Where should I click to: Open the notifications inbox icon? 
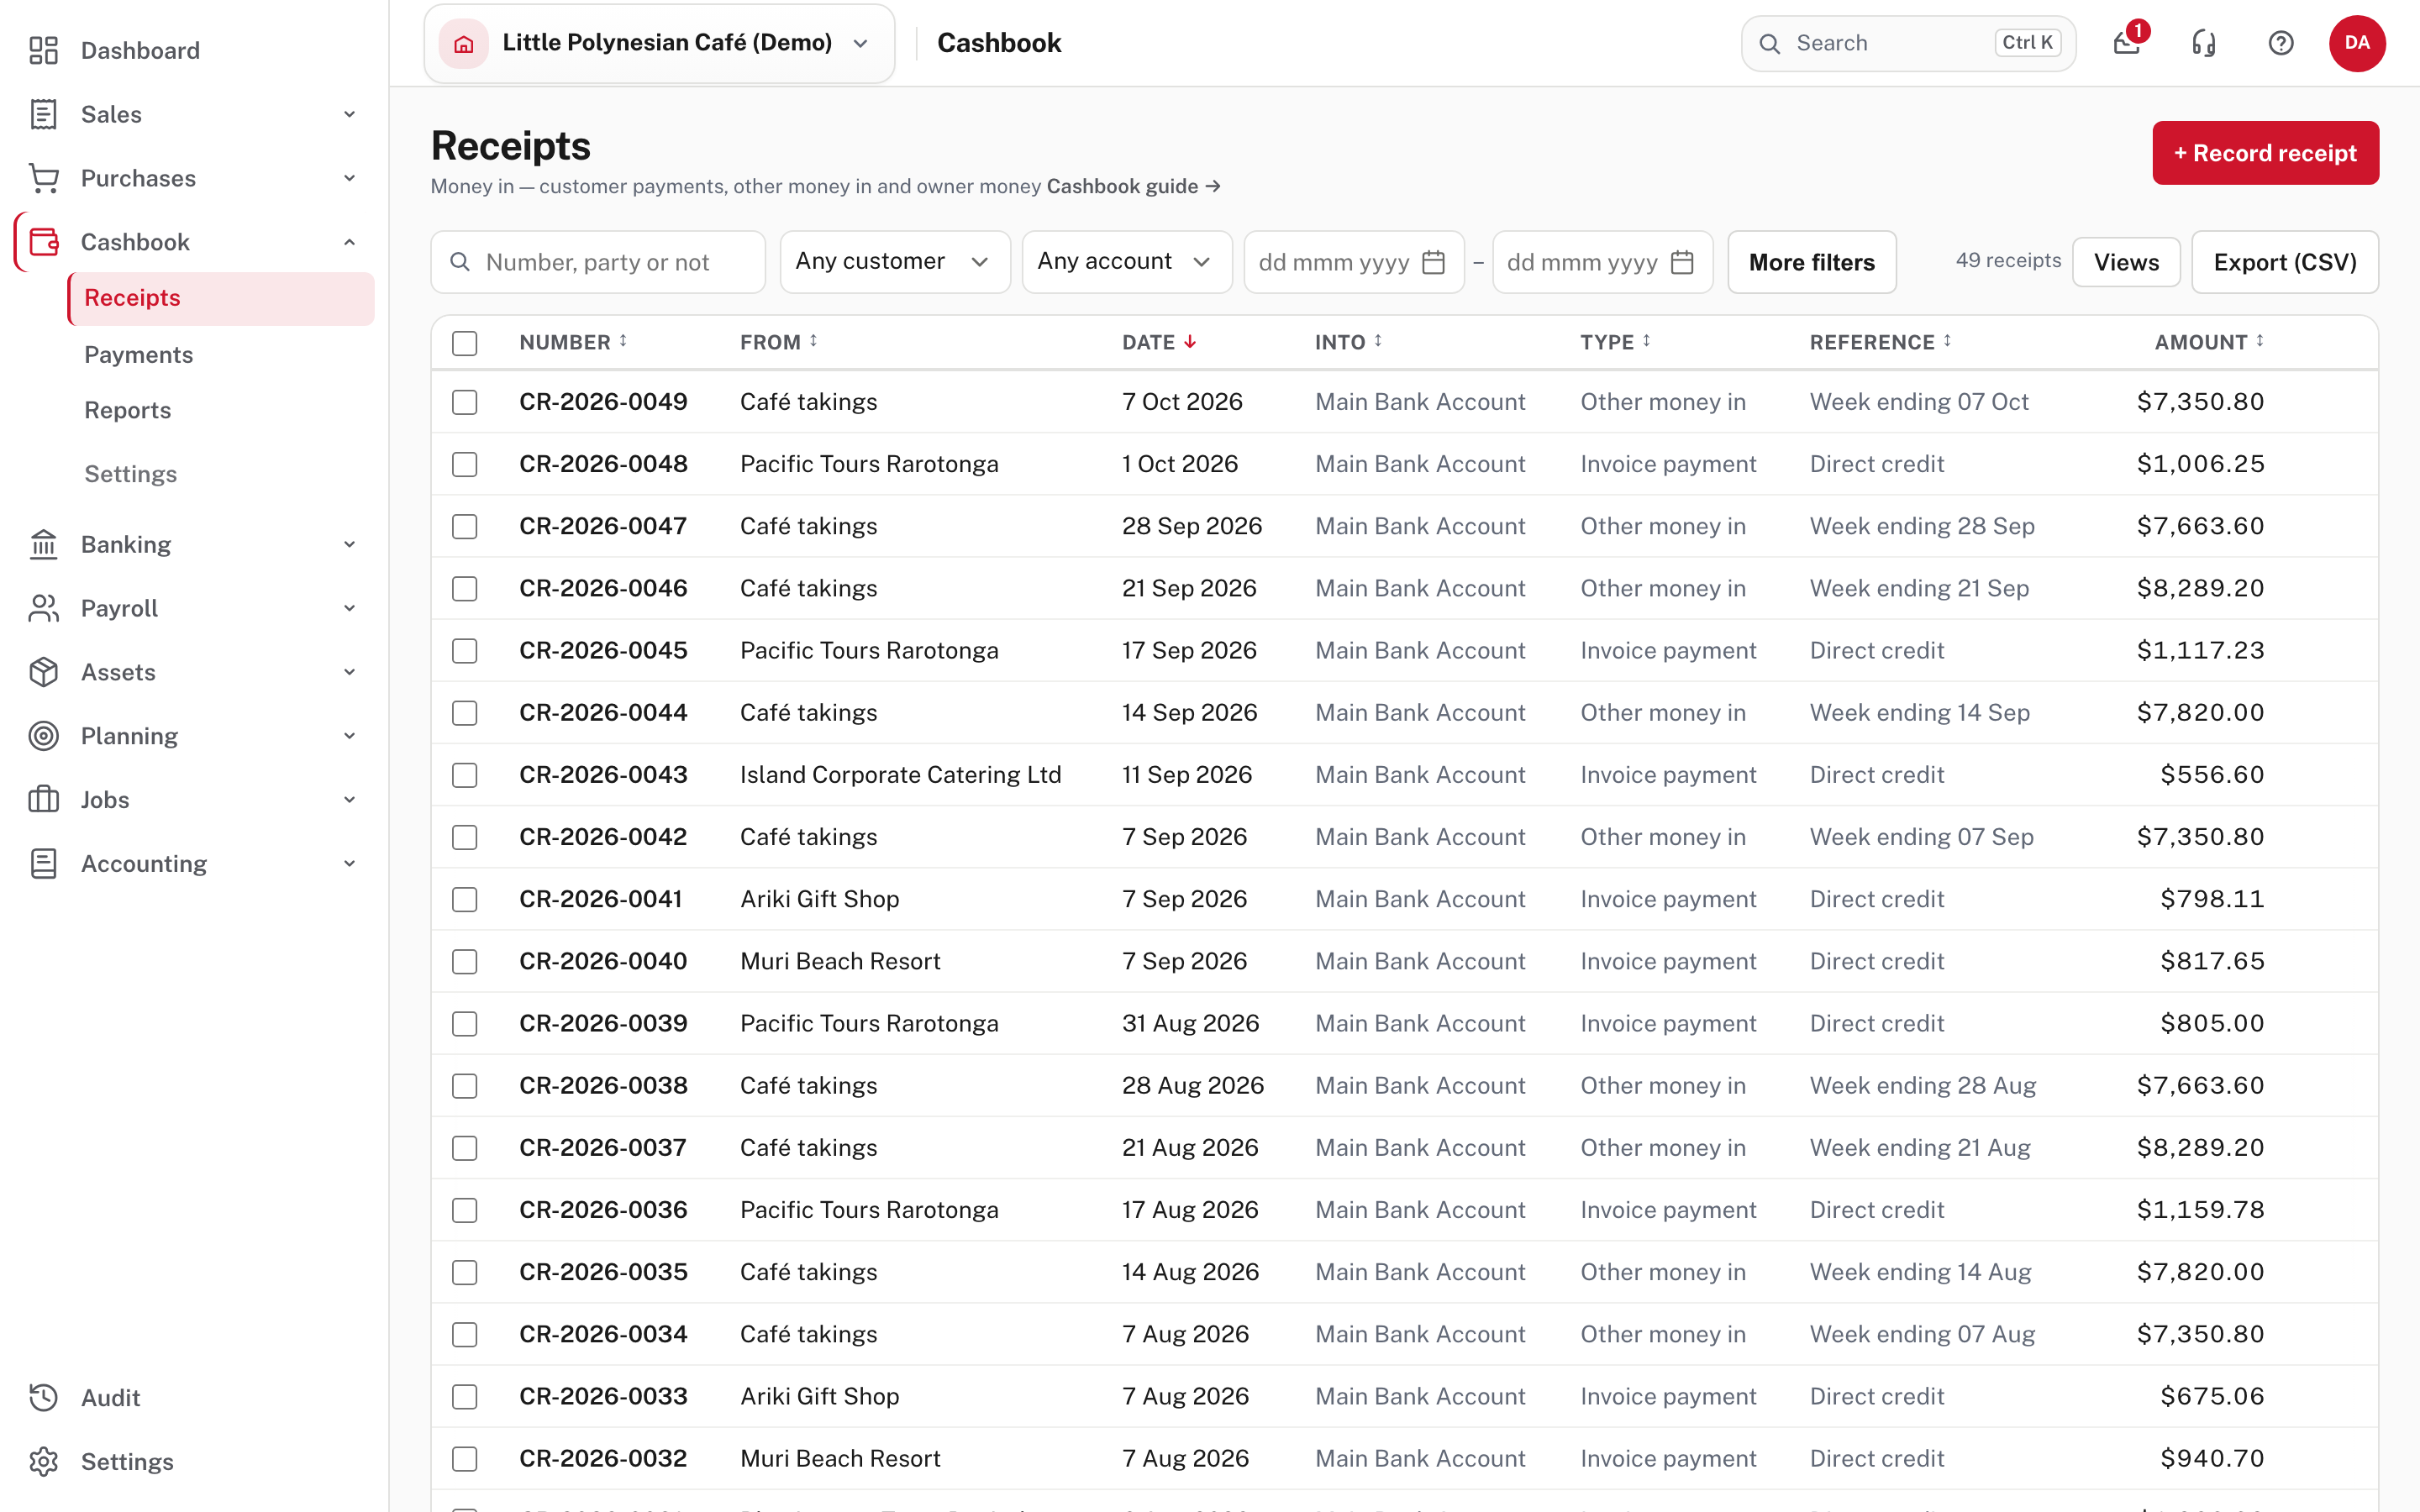point(2127,43)
